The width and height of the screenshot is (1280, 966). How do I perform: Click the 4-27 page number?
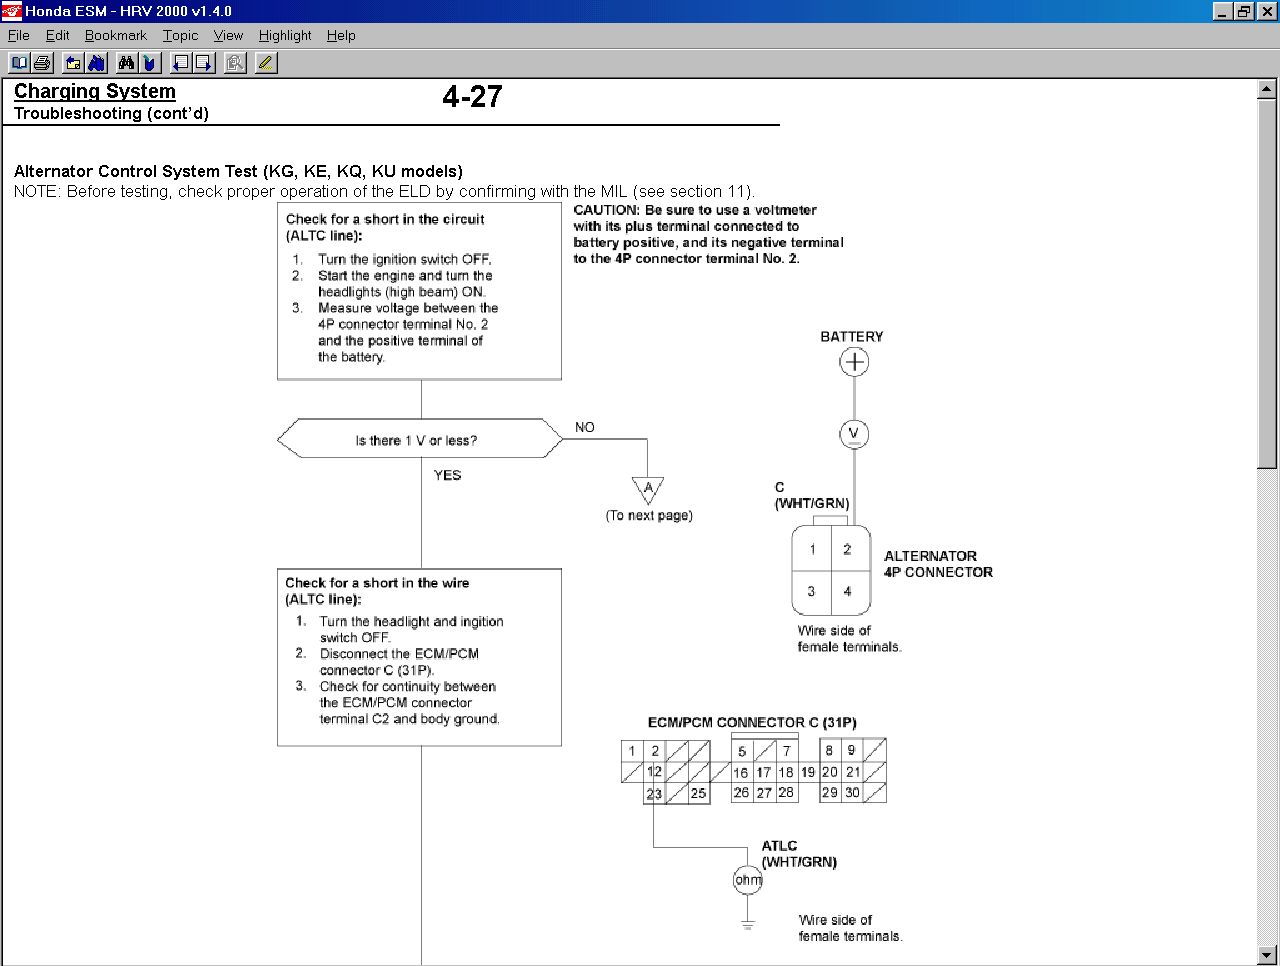click(472, 97)
